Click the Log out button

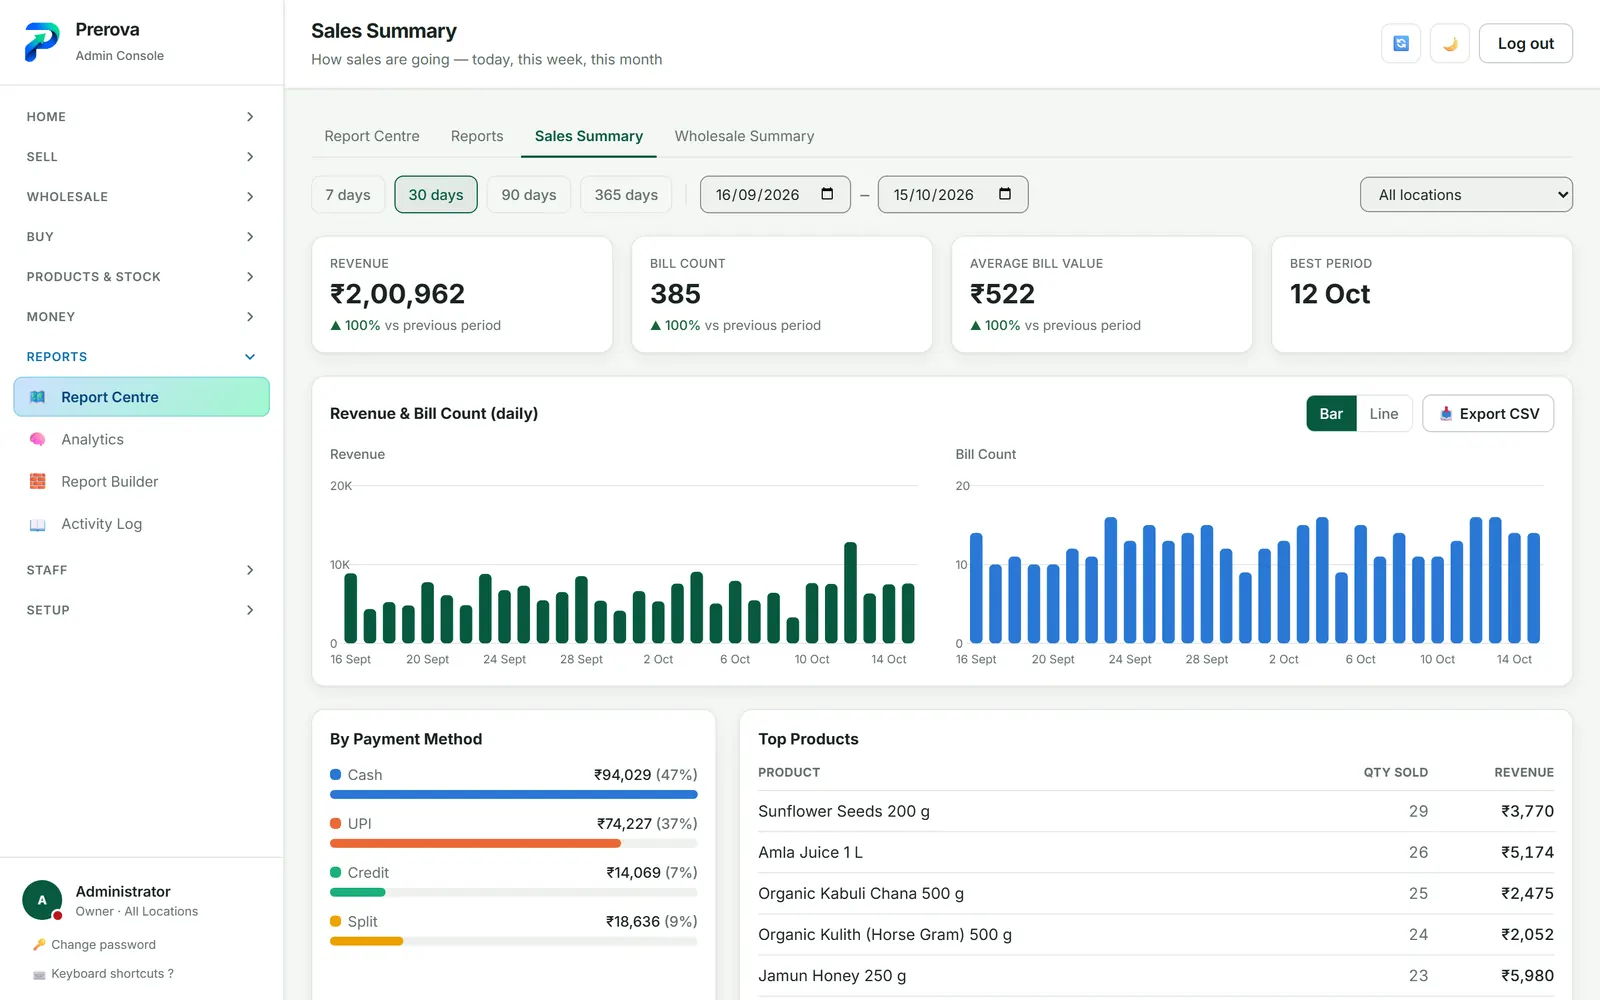[x=1526, y=43]
